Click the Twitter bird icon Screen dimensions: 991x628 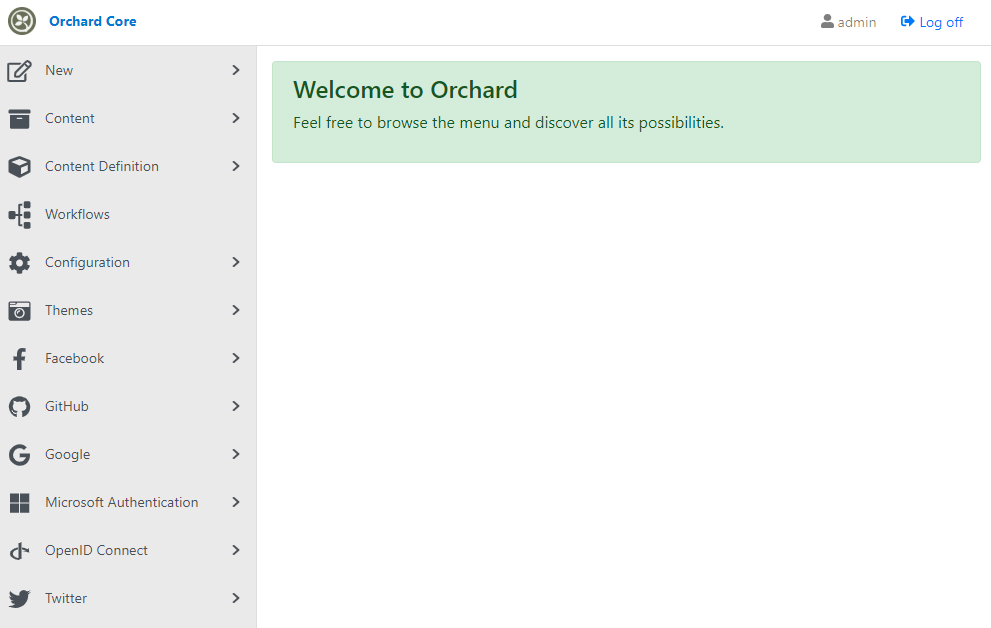pos(20,599)
